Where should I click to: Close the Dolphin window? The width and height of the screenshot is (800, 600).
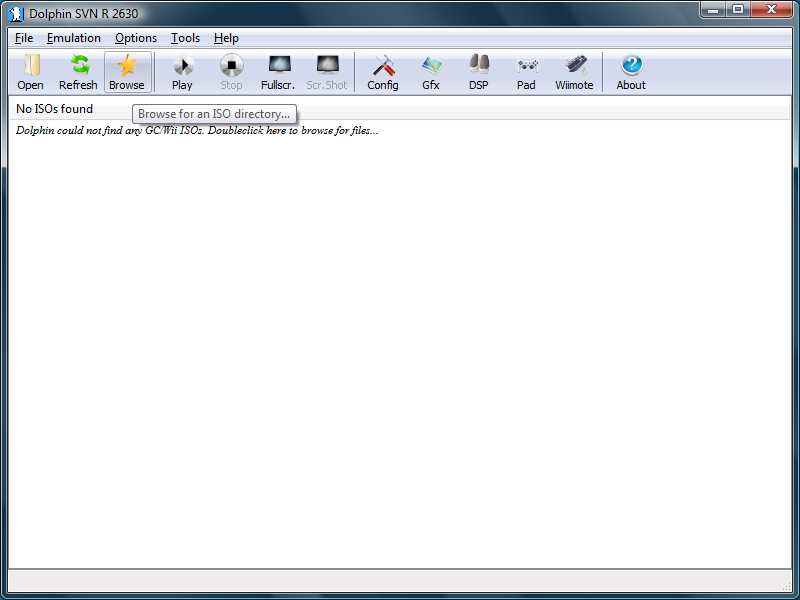pyautogui.click(x=772, y=10)
